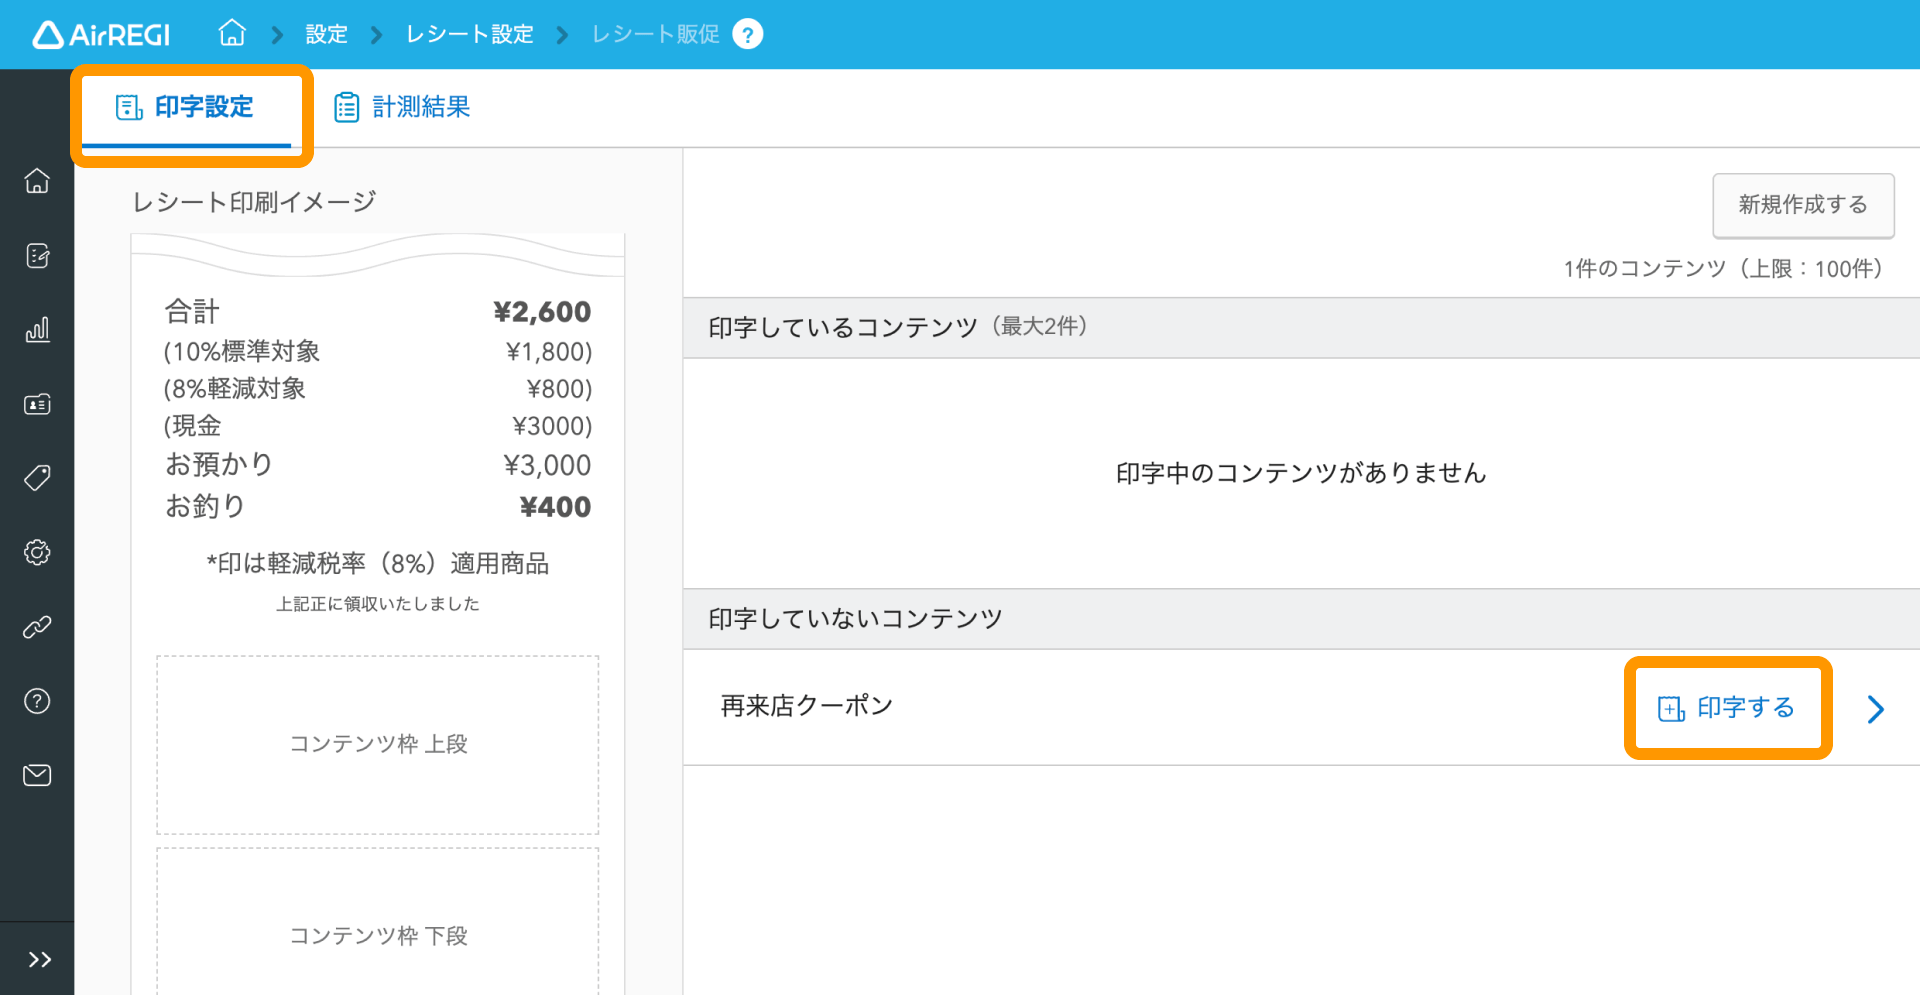The height and width of the screenshot is (996, 1920).
Task: Open sidebar link chain icon
Action: (x=37, y=627)
